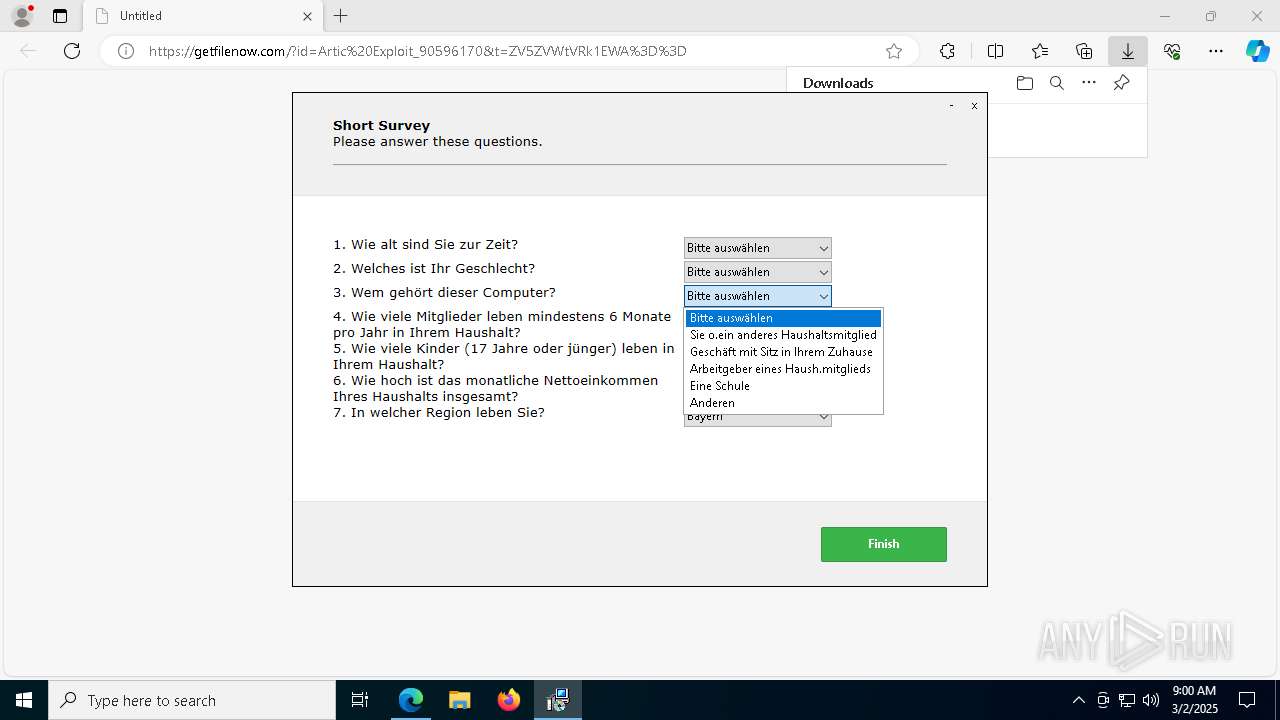Click the browser profile avatar icon

[x=21, y=16]
